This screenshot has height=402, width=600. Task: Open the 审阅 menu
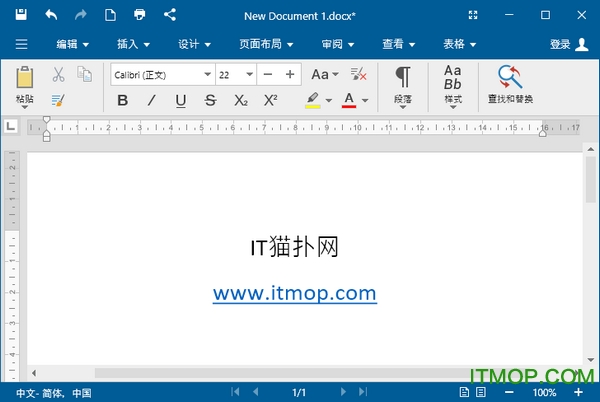pos(338,44)
